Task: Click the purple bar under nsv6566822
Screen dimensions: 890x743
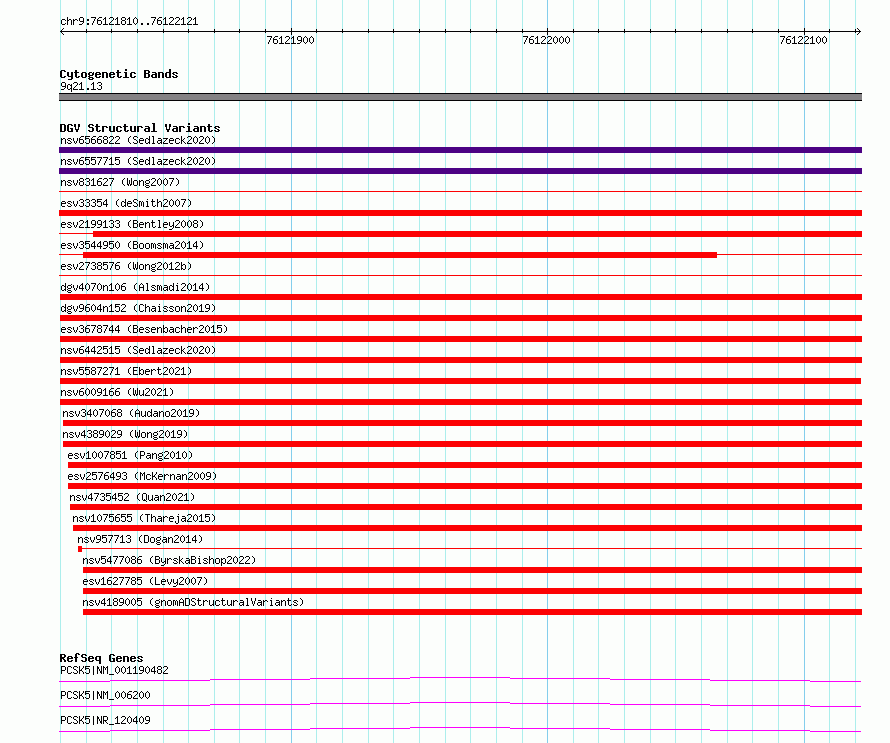Action: click(460, 150)
